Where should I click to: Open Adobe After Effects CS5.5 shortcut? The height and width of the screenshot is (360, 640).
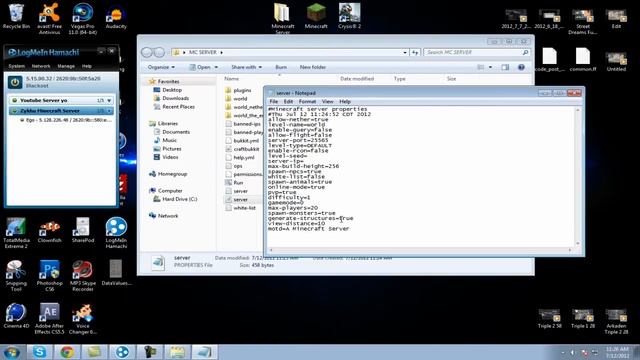49,318
